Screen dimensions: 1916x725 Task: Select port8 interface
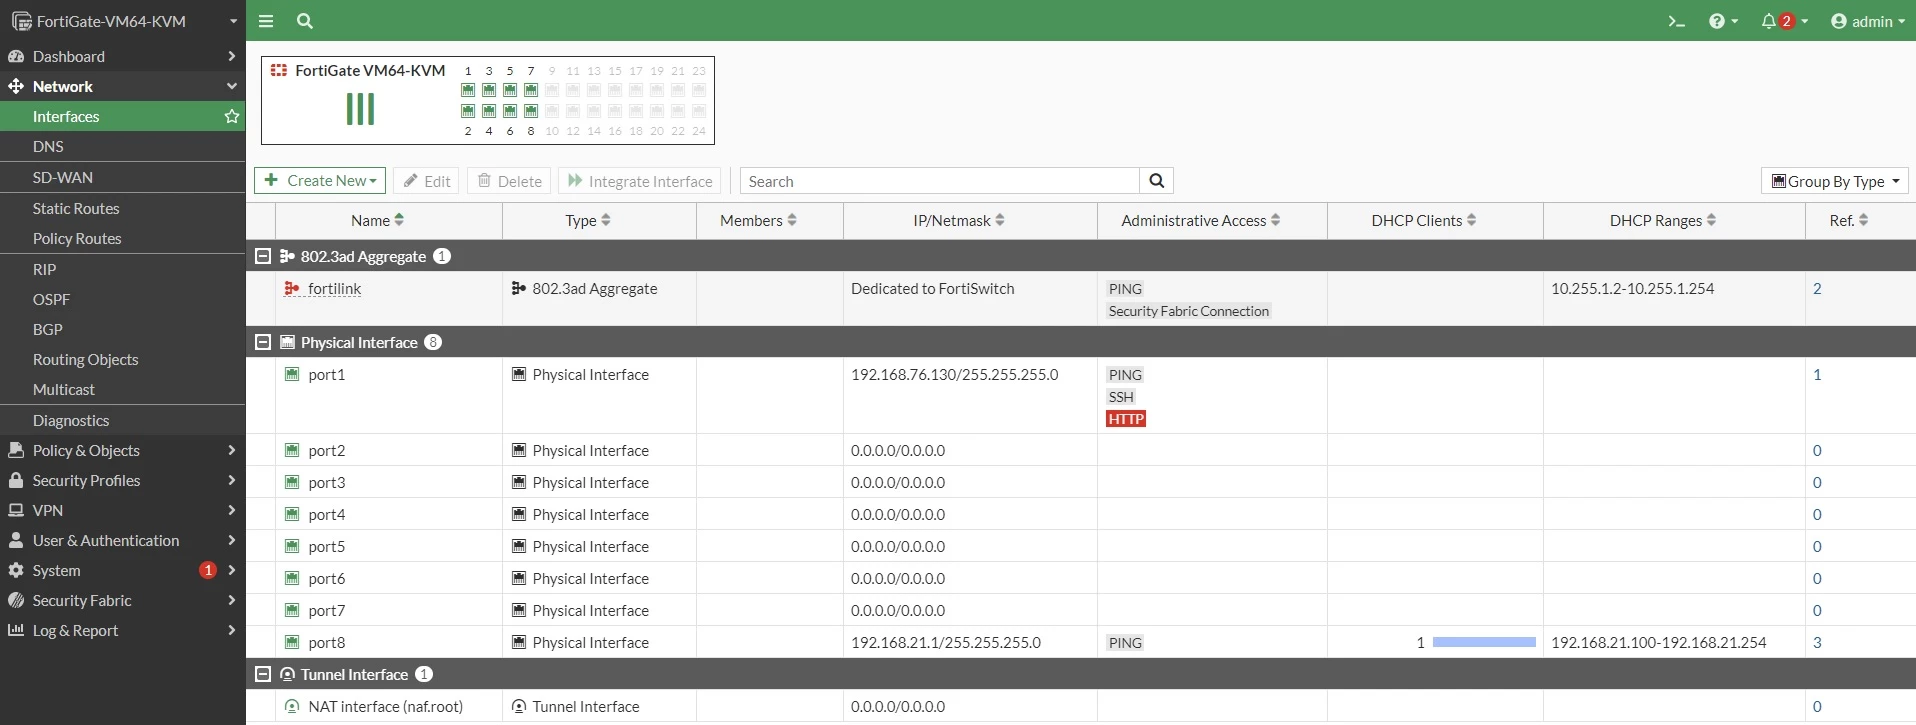(x=1081, y=642)
